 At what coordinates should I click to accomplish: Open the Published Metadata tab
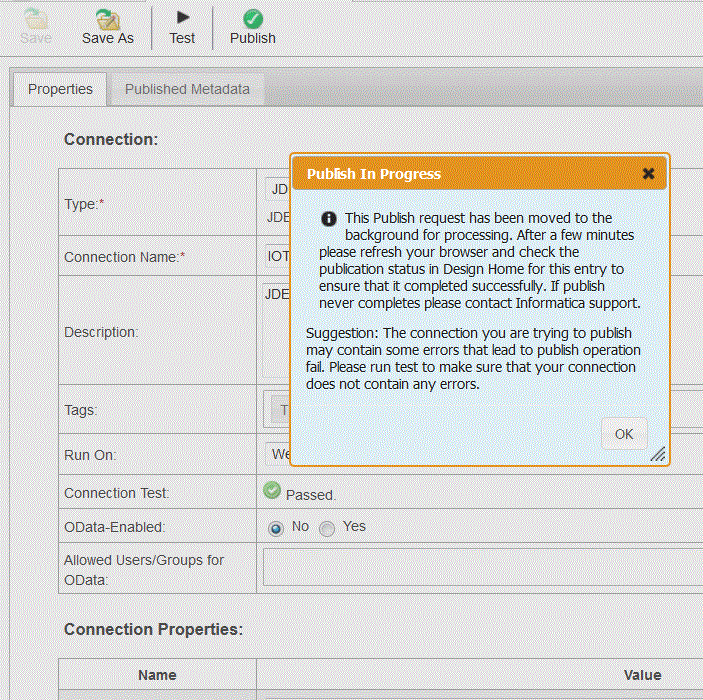click(x=187, y=89)
